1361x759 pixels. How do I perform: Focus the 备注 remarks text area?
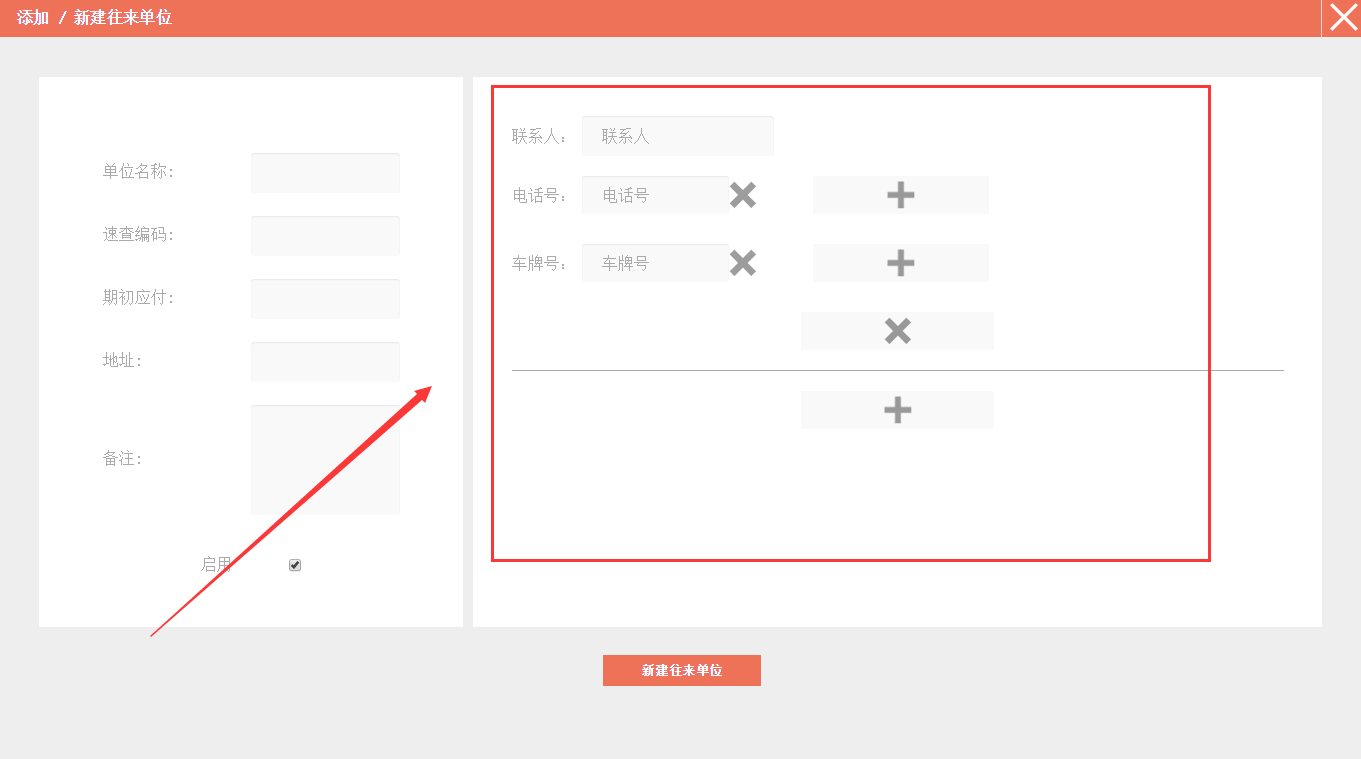click(325, 460)
